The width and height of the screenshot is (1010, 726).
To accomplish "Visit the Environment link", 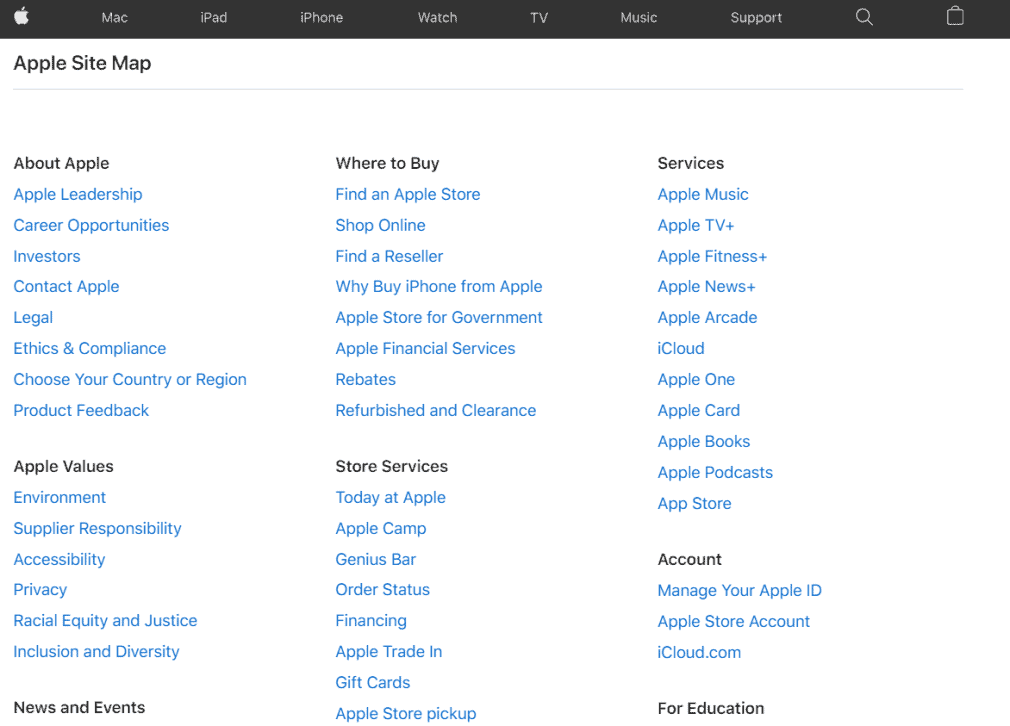I will [60, 497].
